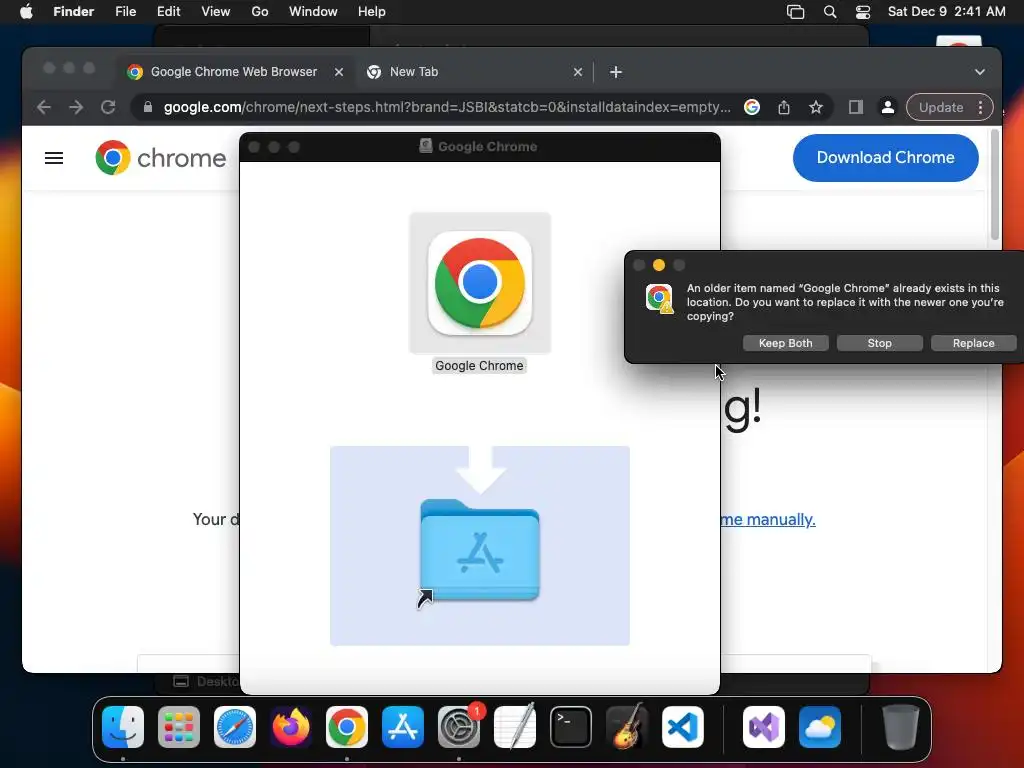Open the Finder menu
The width and height of the screenshot is (1024, 768).
(73, 12)
